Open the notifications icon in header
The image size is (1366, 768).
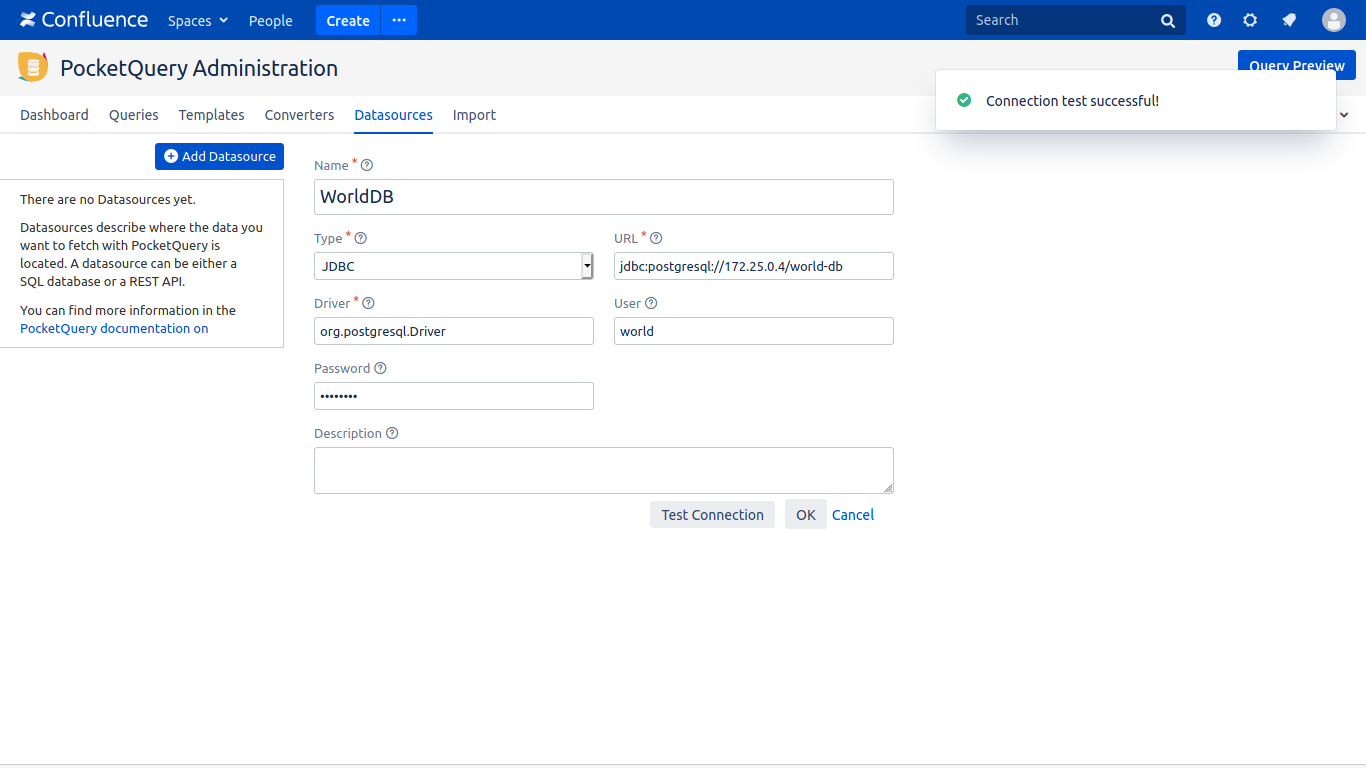point(1289,20)
